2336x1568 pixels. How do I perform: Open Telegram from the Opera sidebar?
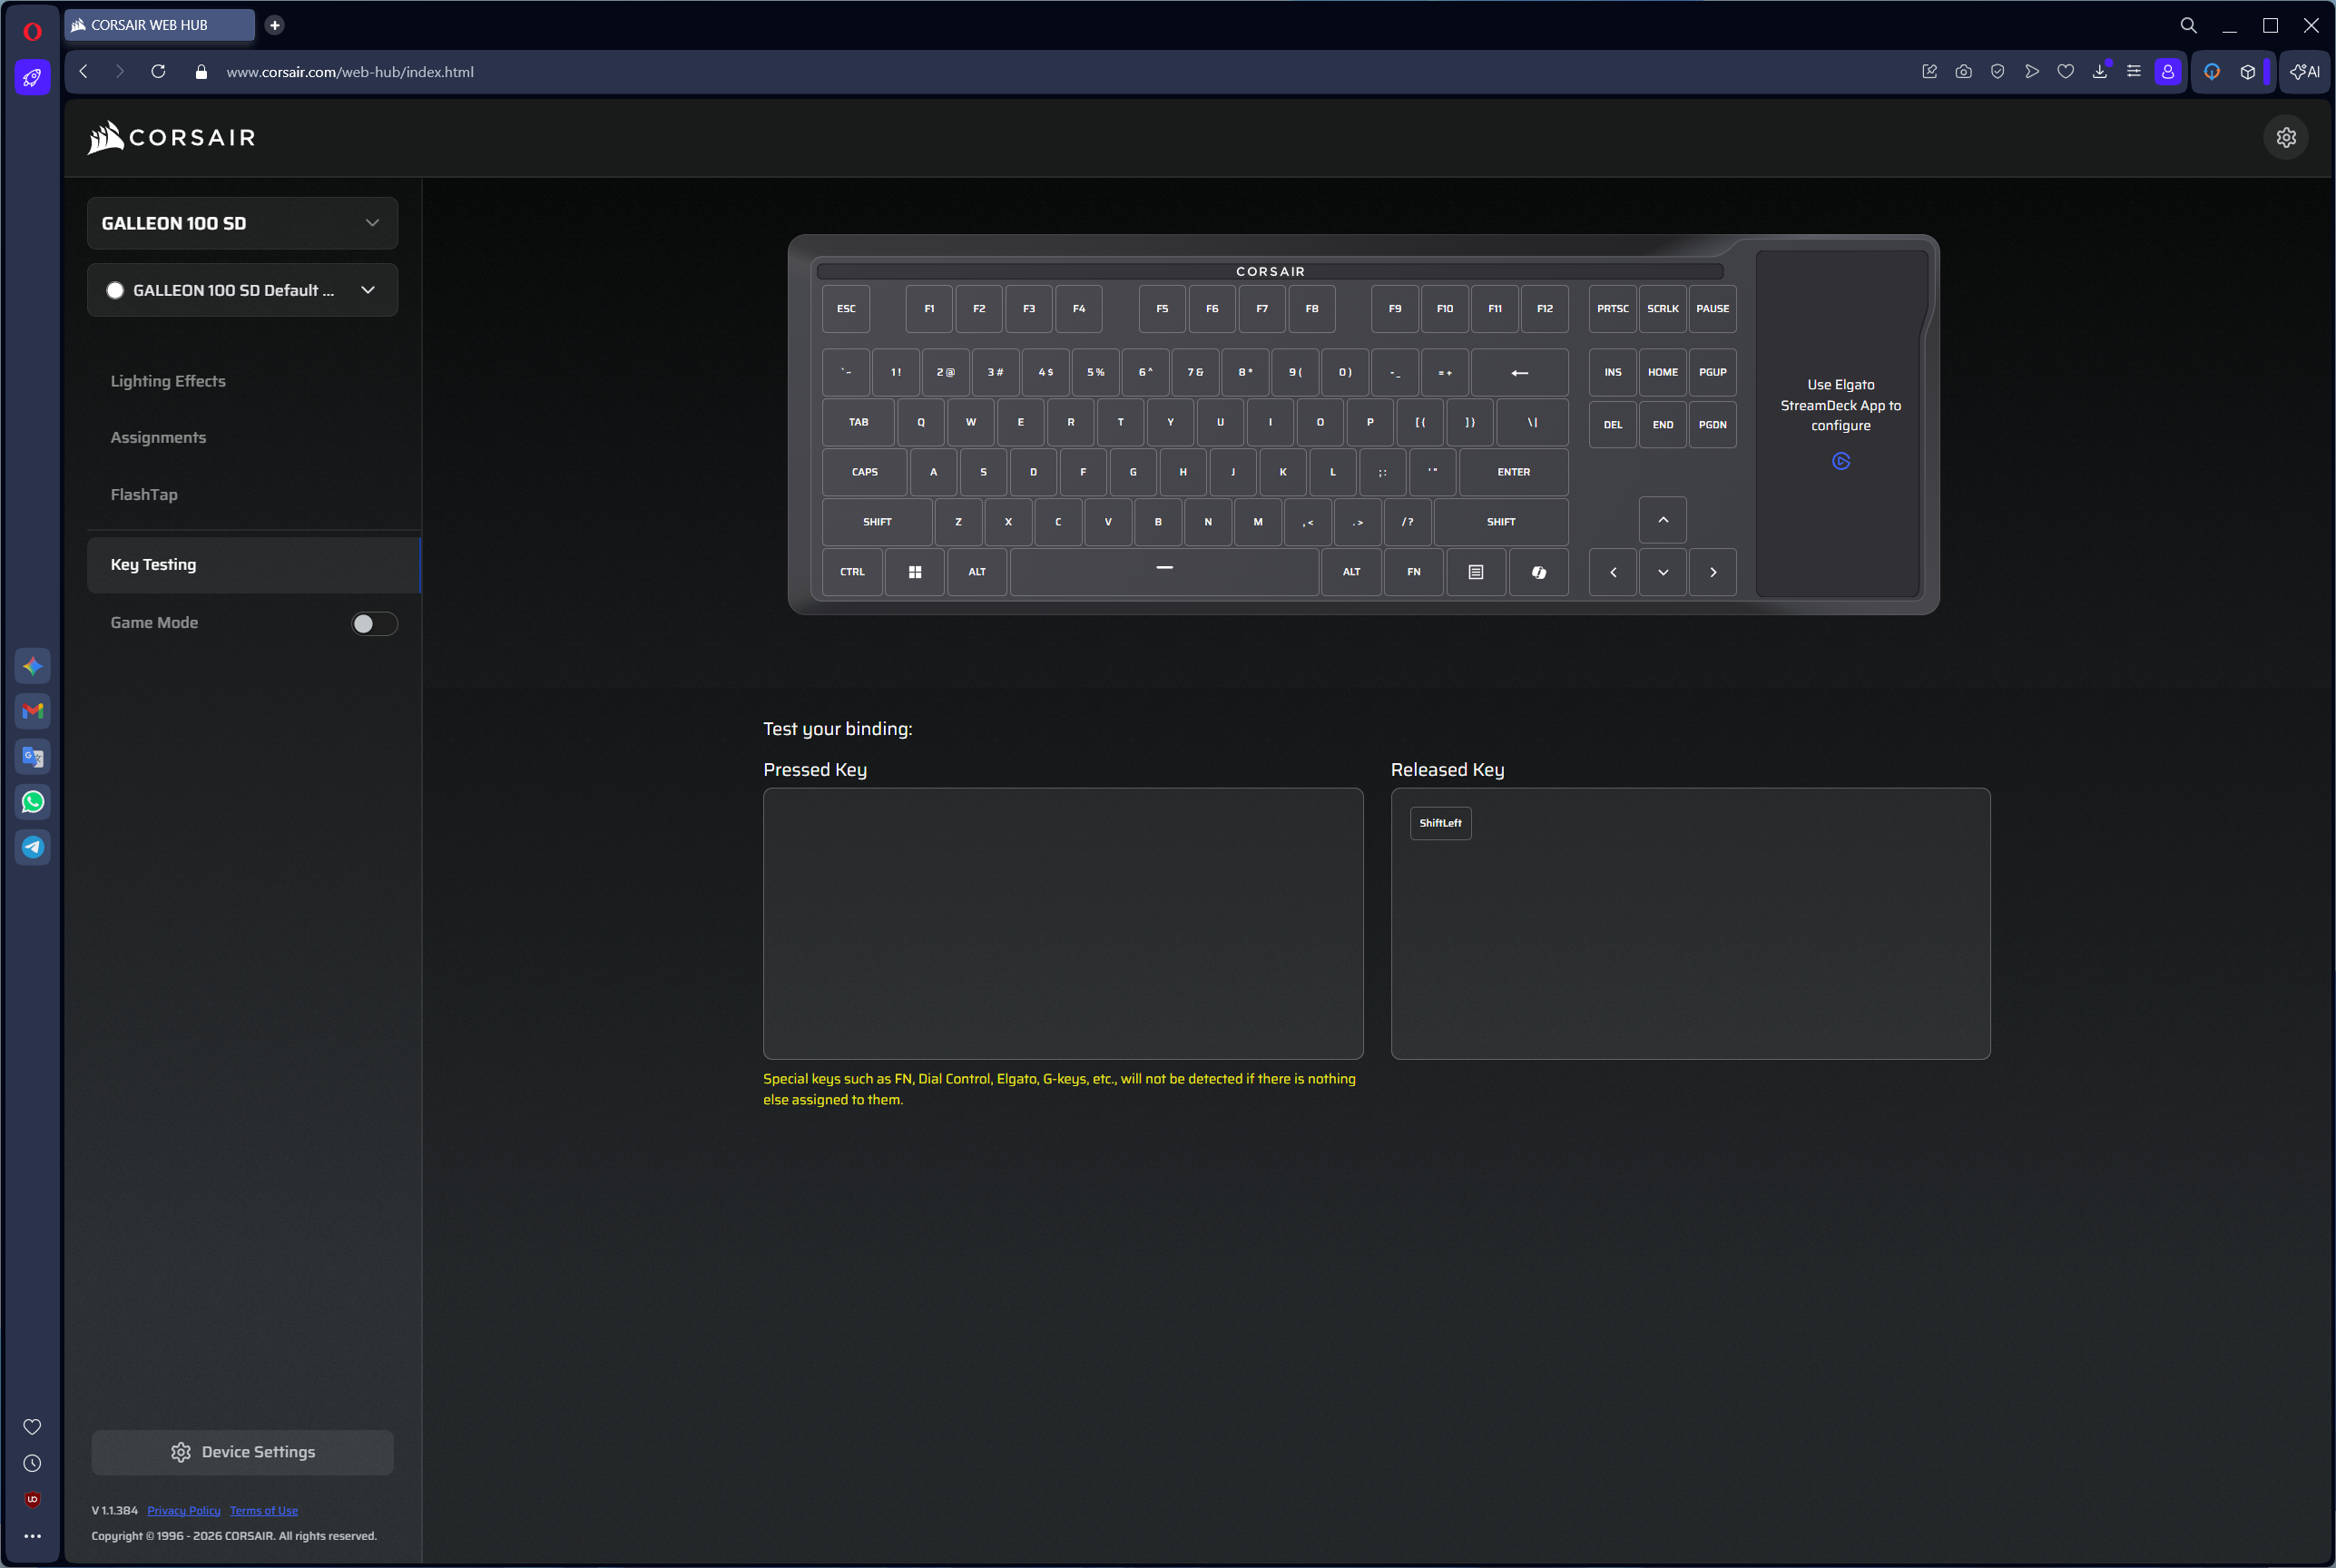pos(32,847)
